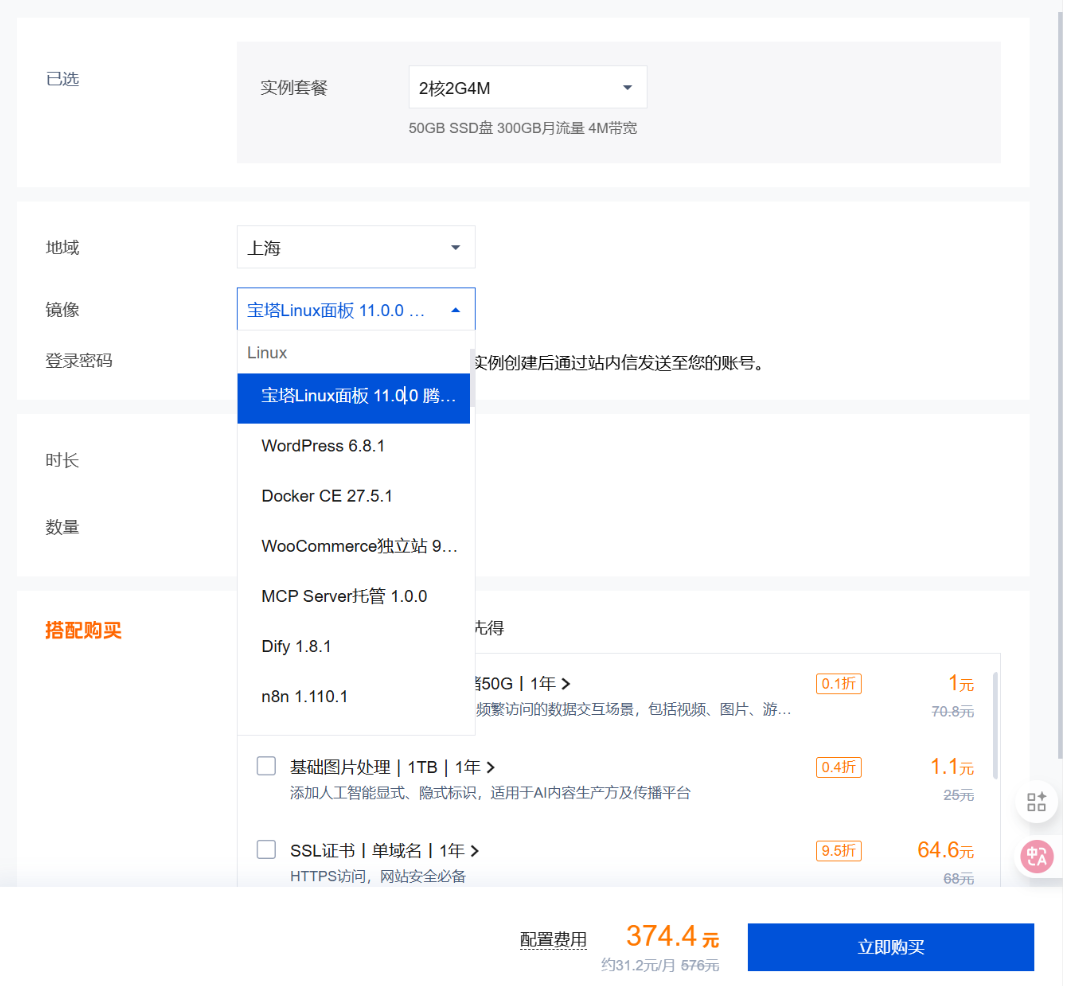Screen dimensions: 1065x986
Task: Click the 0.1折 discount badge
Action: point(838,684)
